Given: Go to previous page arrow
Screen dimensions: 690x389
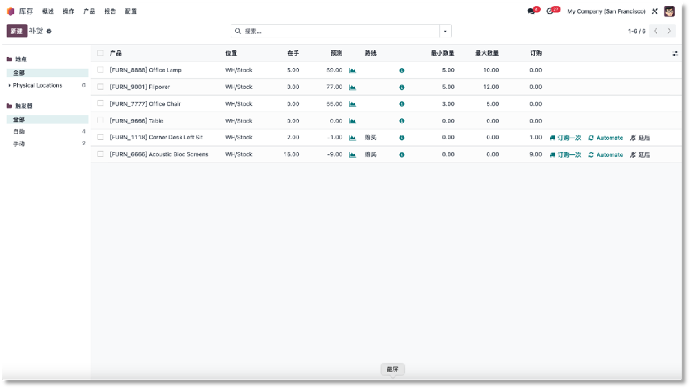Looking at the screenshot, I should pyautogui.click(x=656, y=31).
